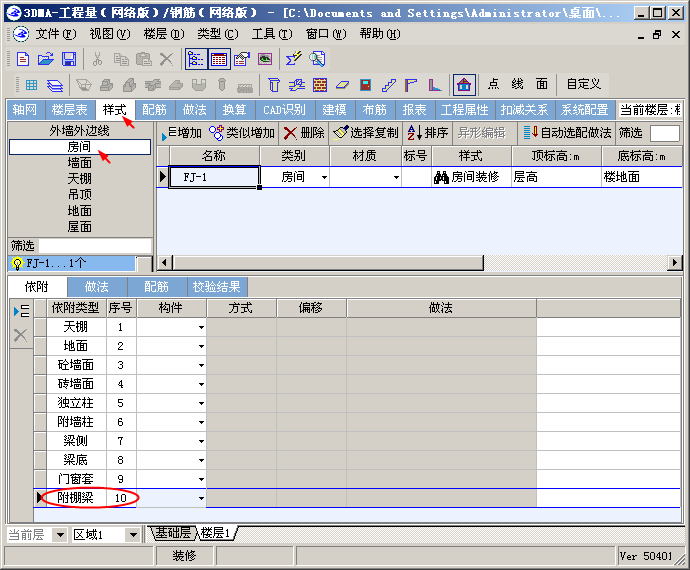Click the binoculars 房间装修 style icon

(441, 177)
